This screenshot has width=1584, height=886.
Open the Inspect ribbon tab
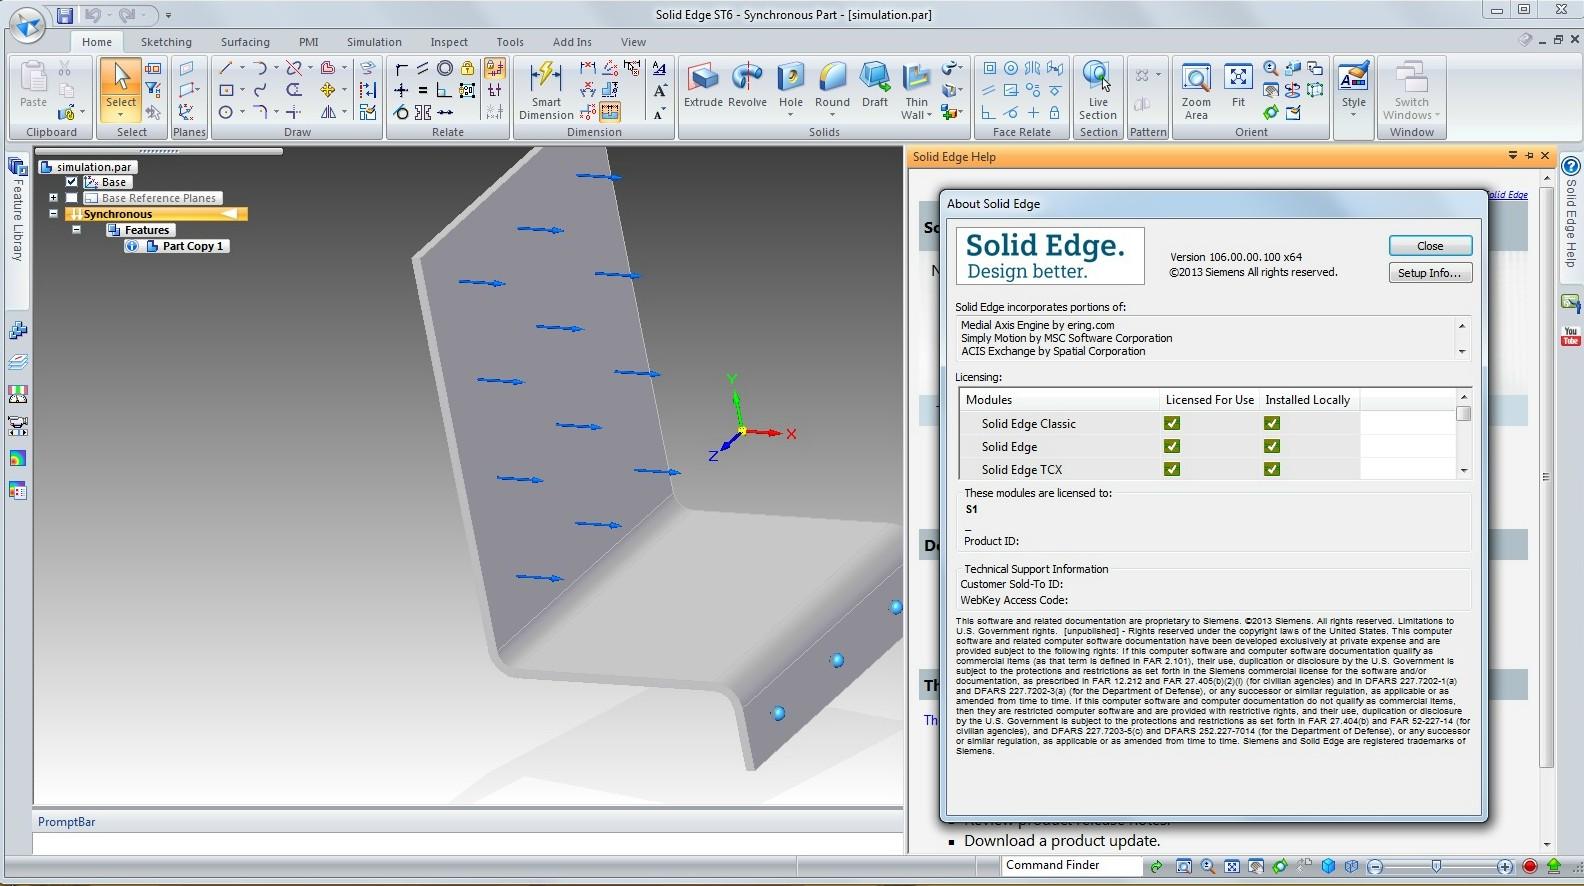tap(449, 42)
